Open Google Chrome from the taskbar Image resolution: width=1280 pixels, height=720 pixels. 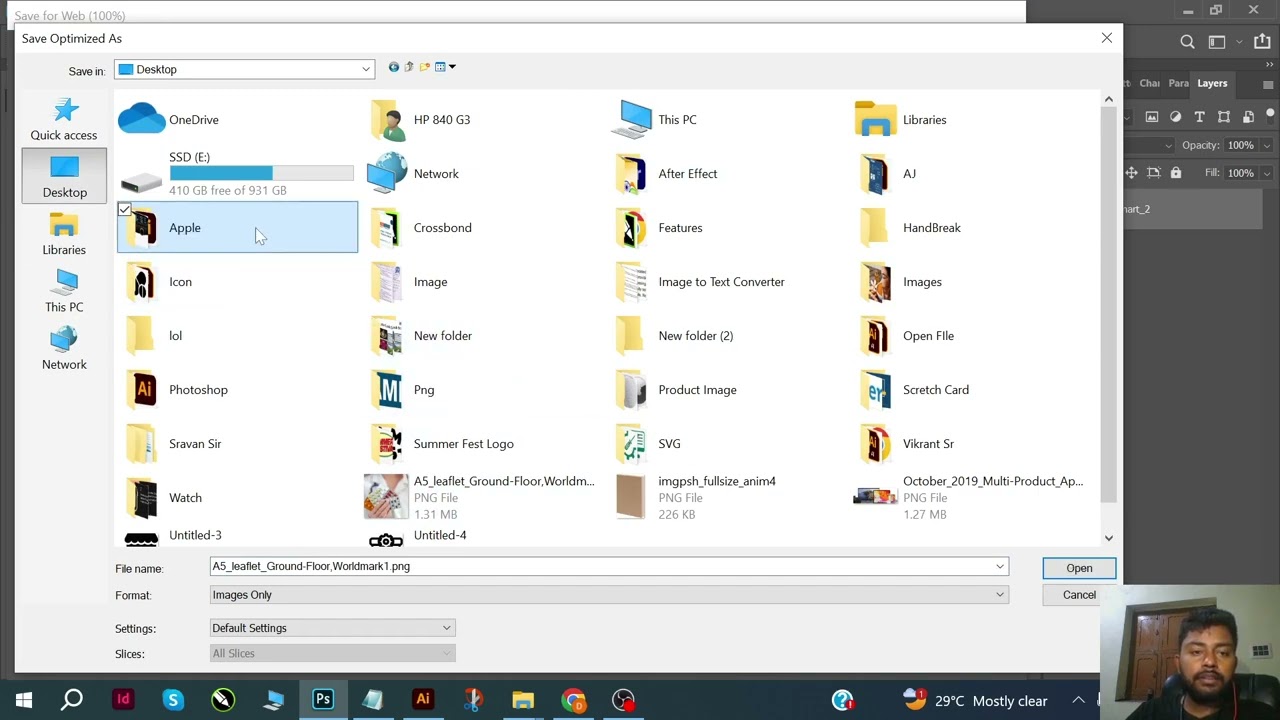point(573,700)
